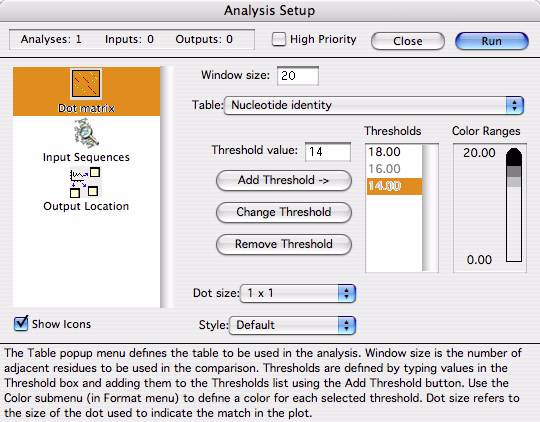Open the Style dropdown menu
The image size is (540, 422).
(x=292, y=325)
